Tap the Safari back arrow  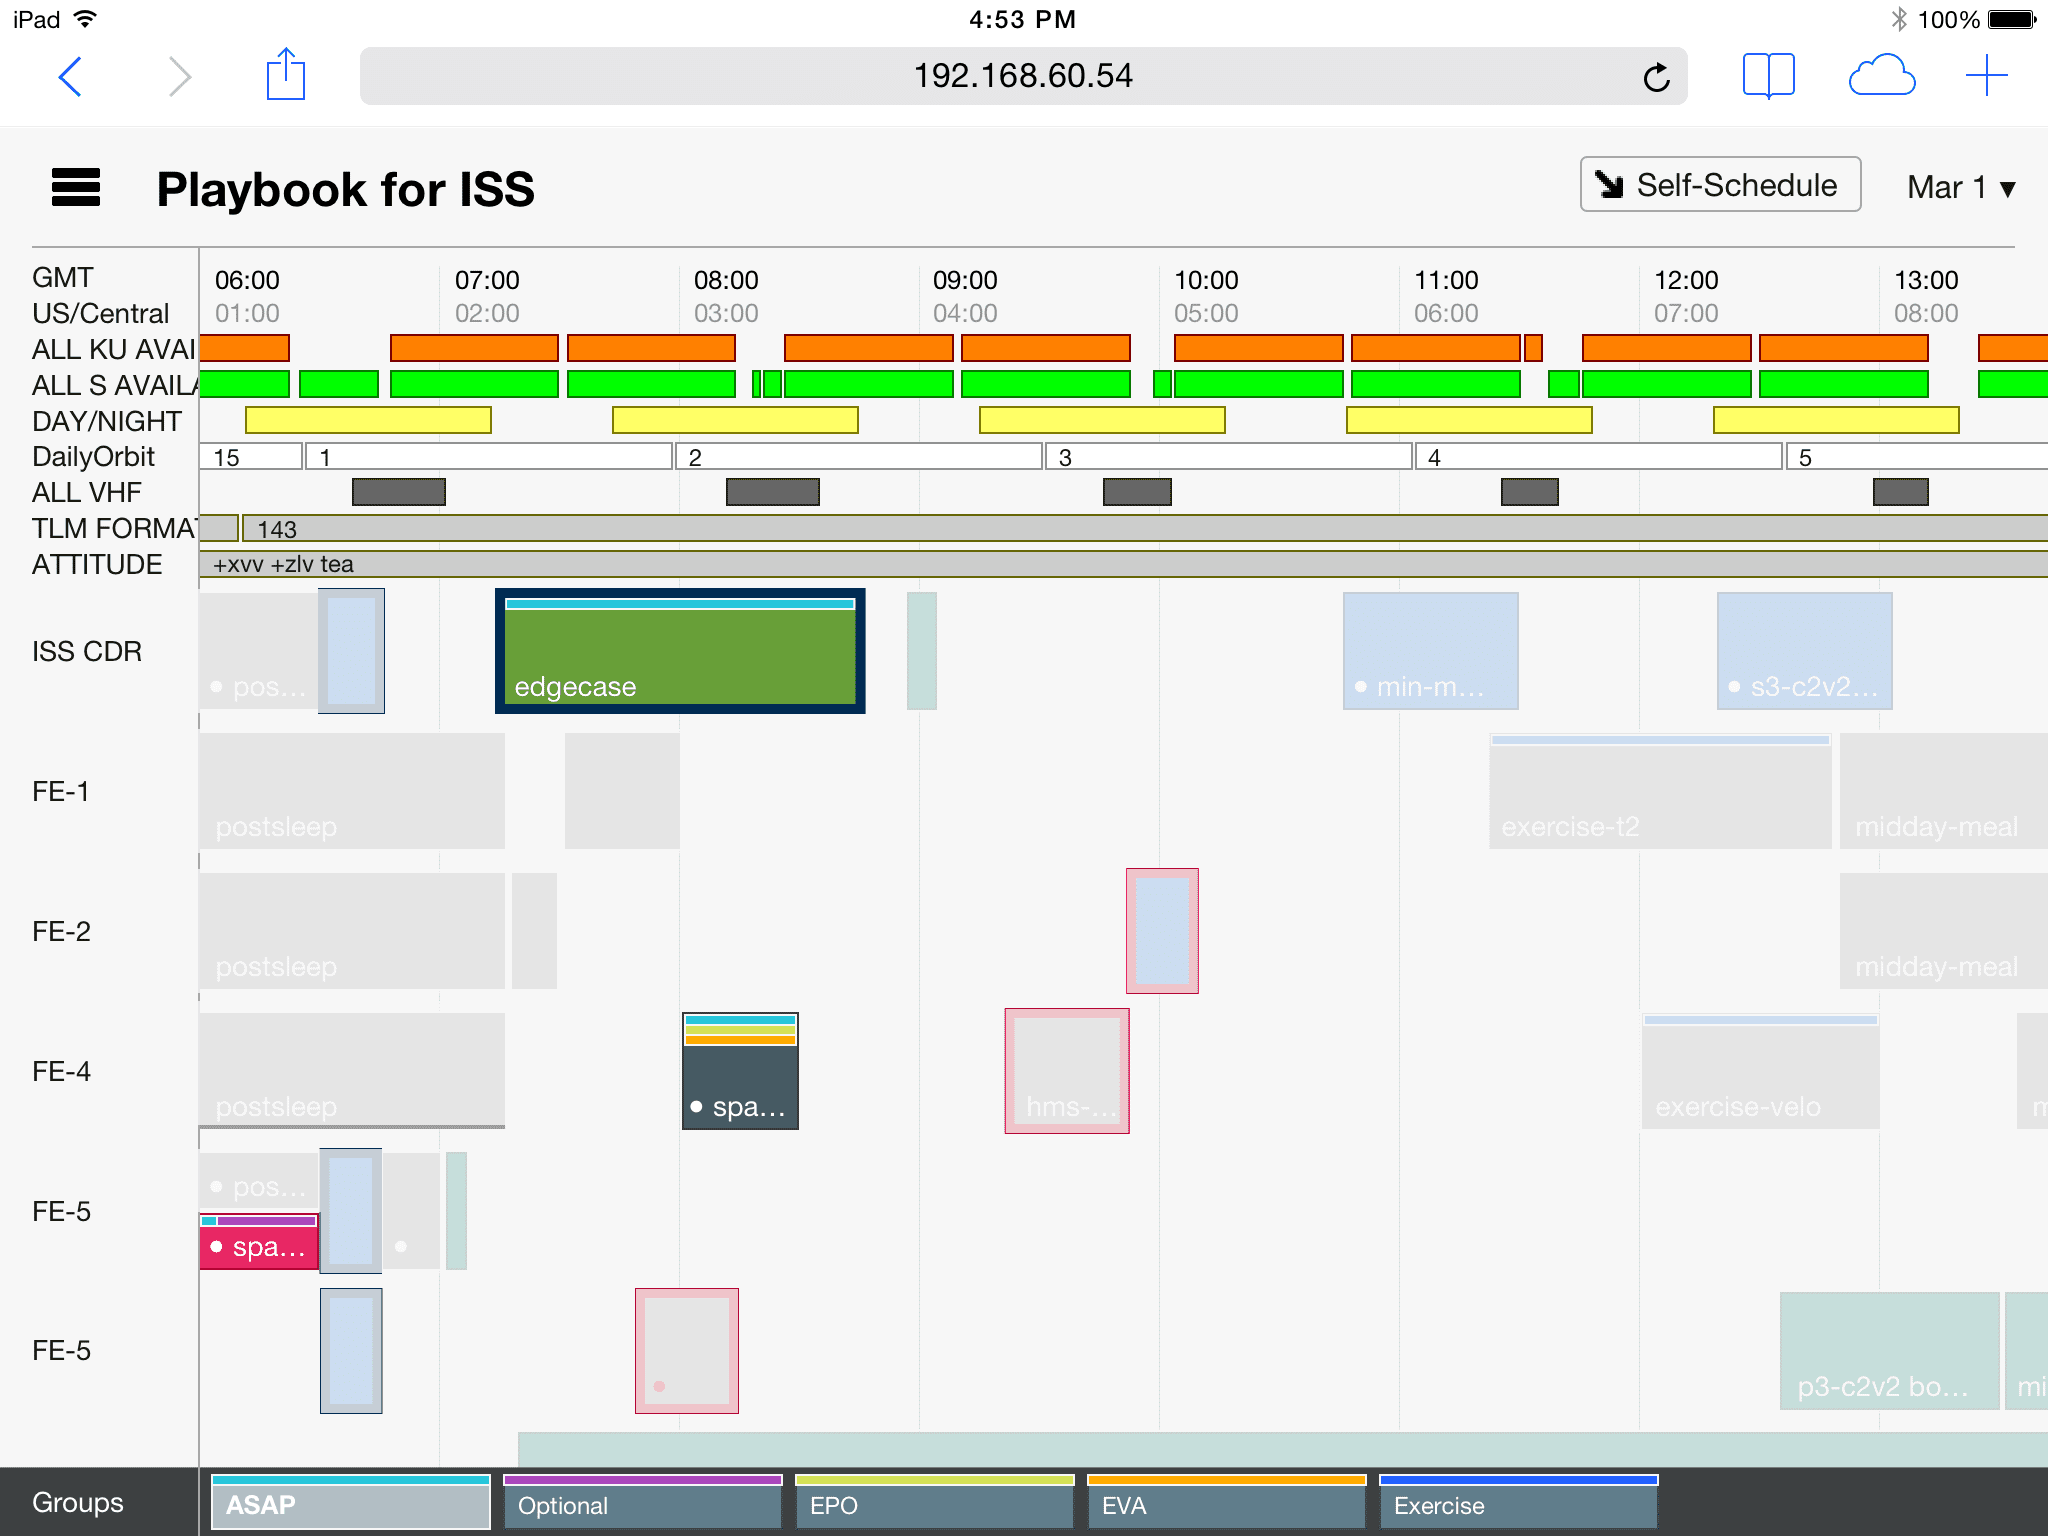click(x=70, y=77)
